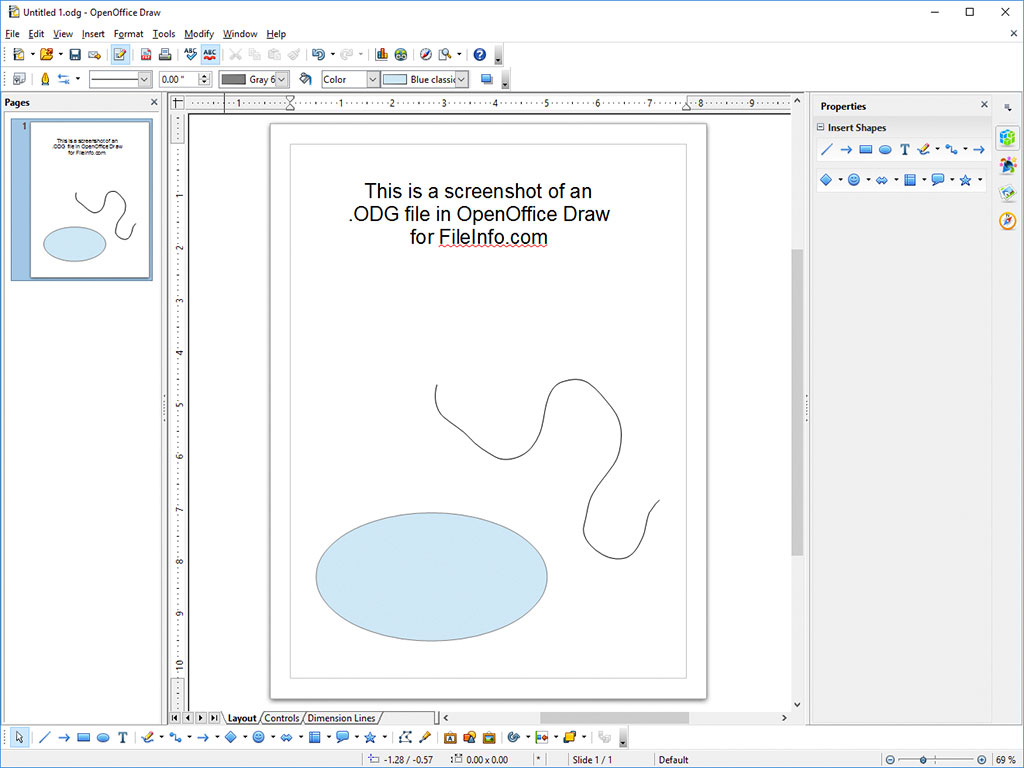Viewport: 1024px width, 768px height.
Task: Toggle AutoSpellcheck off
Action: [x=210, y=55]
